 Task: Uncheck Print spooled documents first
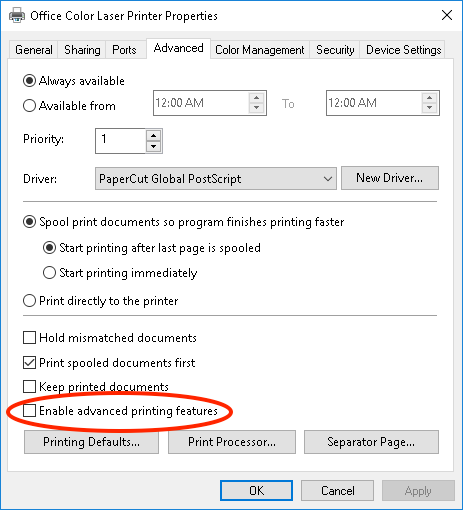(29, 363)
